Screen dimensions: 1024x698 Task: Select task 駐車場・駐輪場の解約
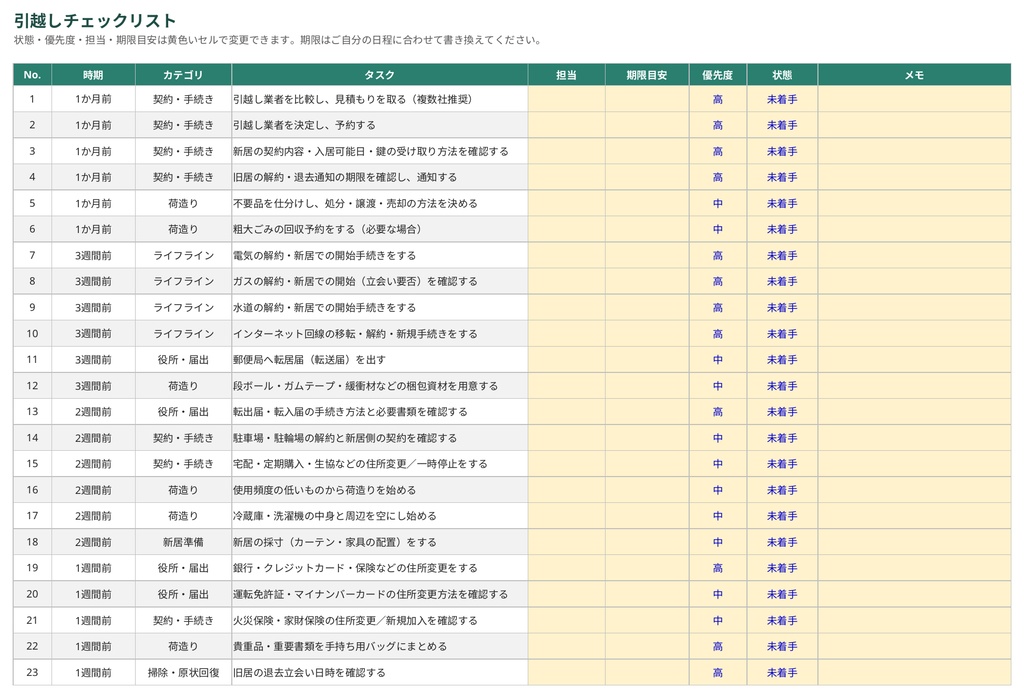click(x=379, y=438)
